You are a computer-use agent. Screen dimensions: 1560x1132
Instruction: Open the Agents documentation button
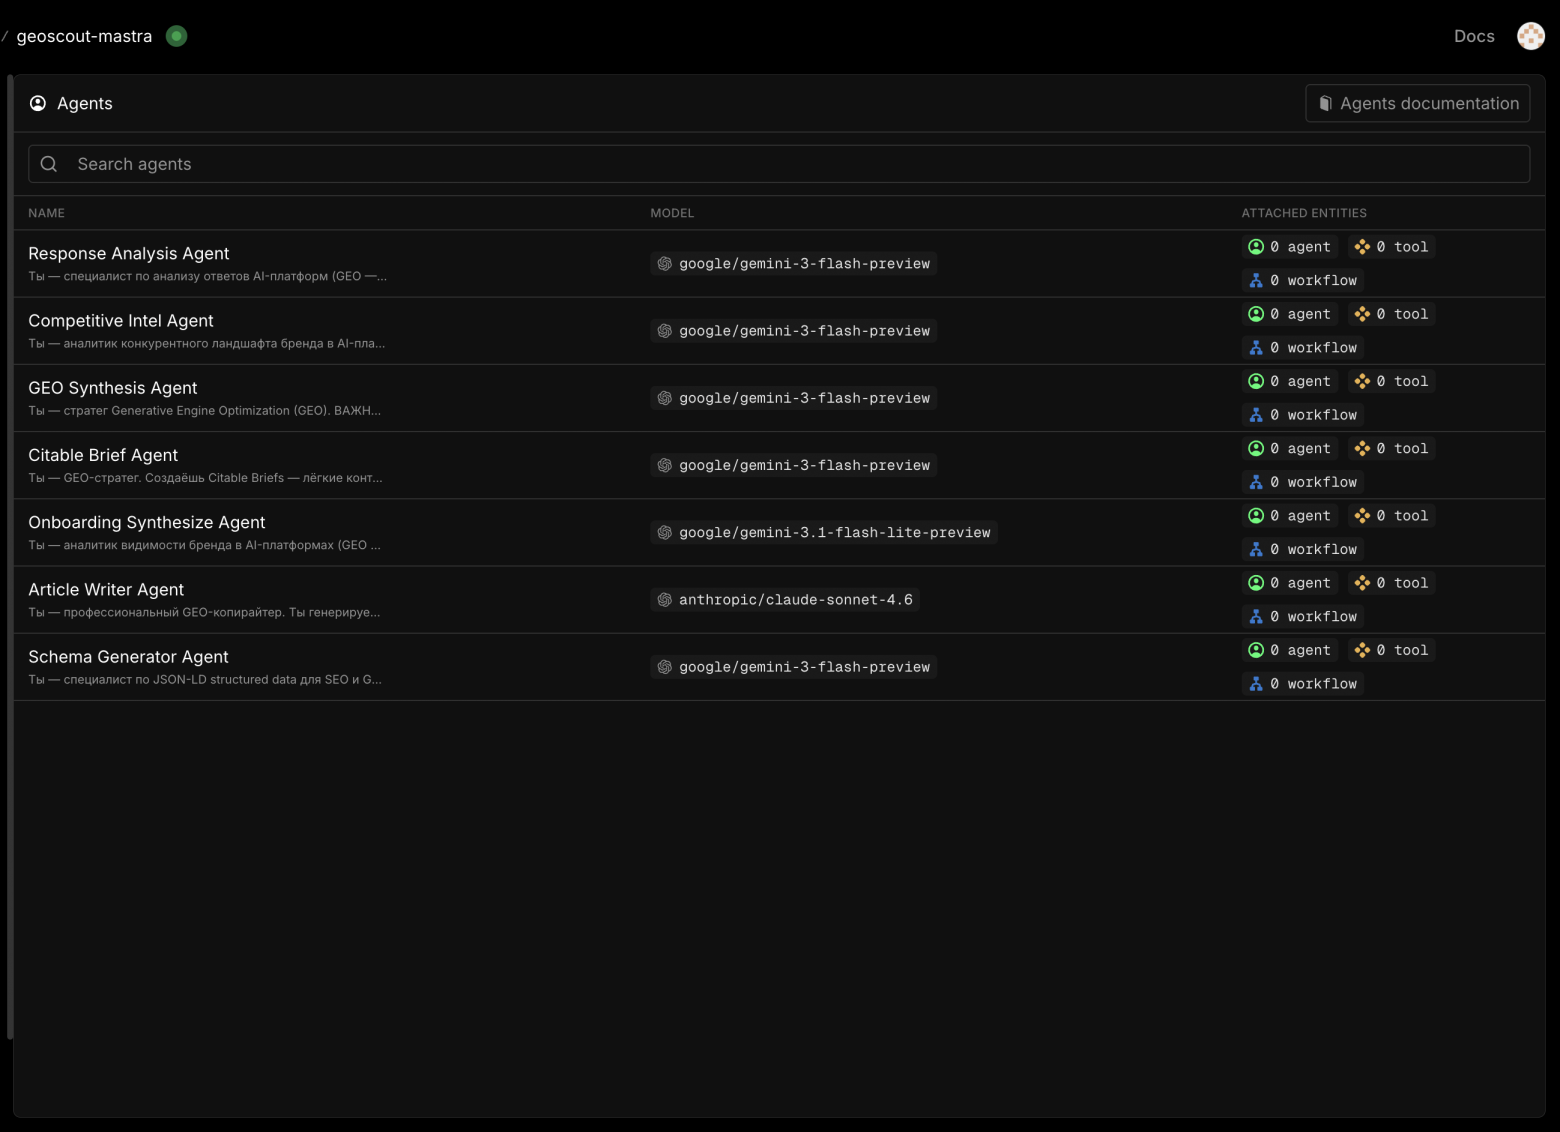[x=1417, y=104]
